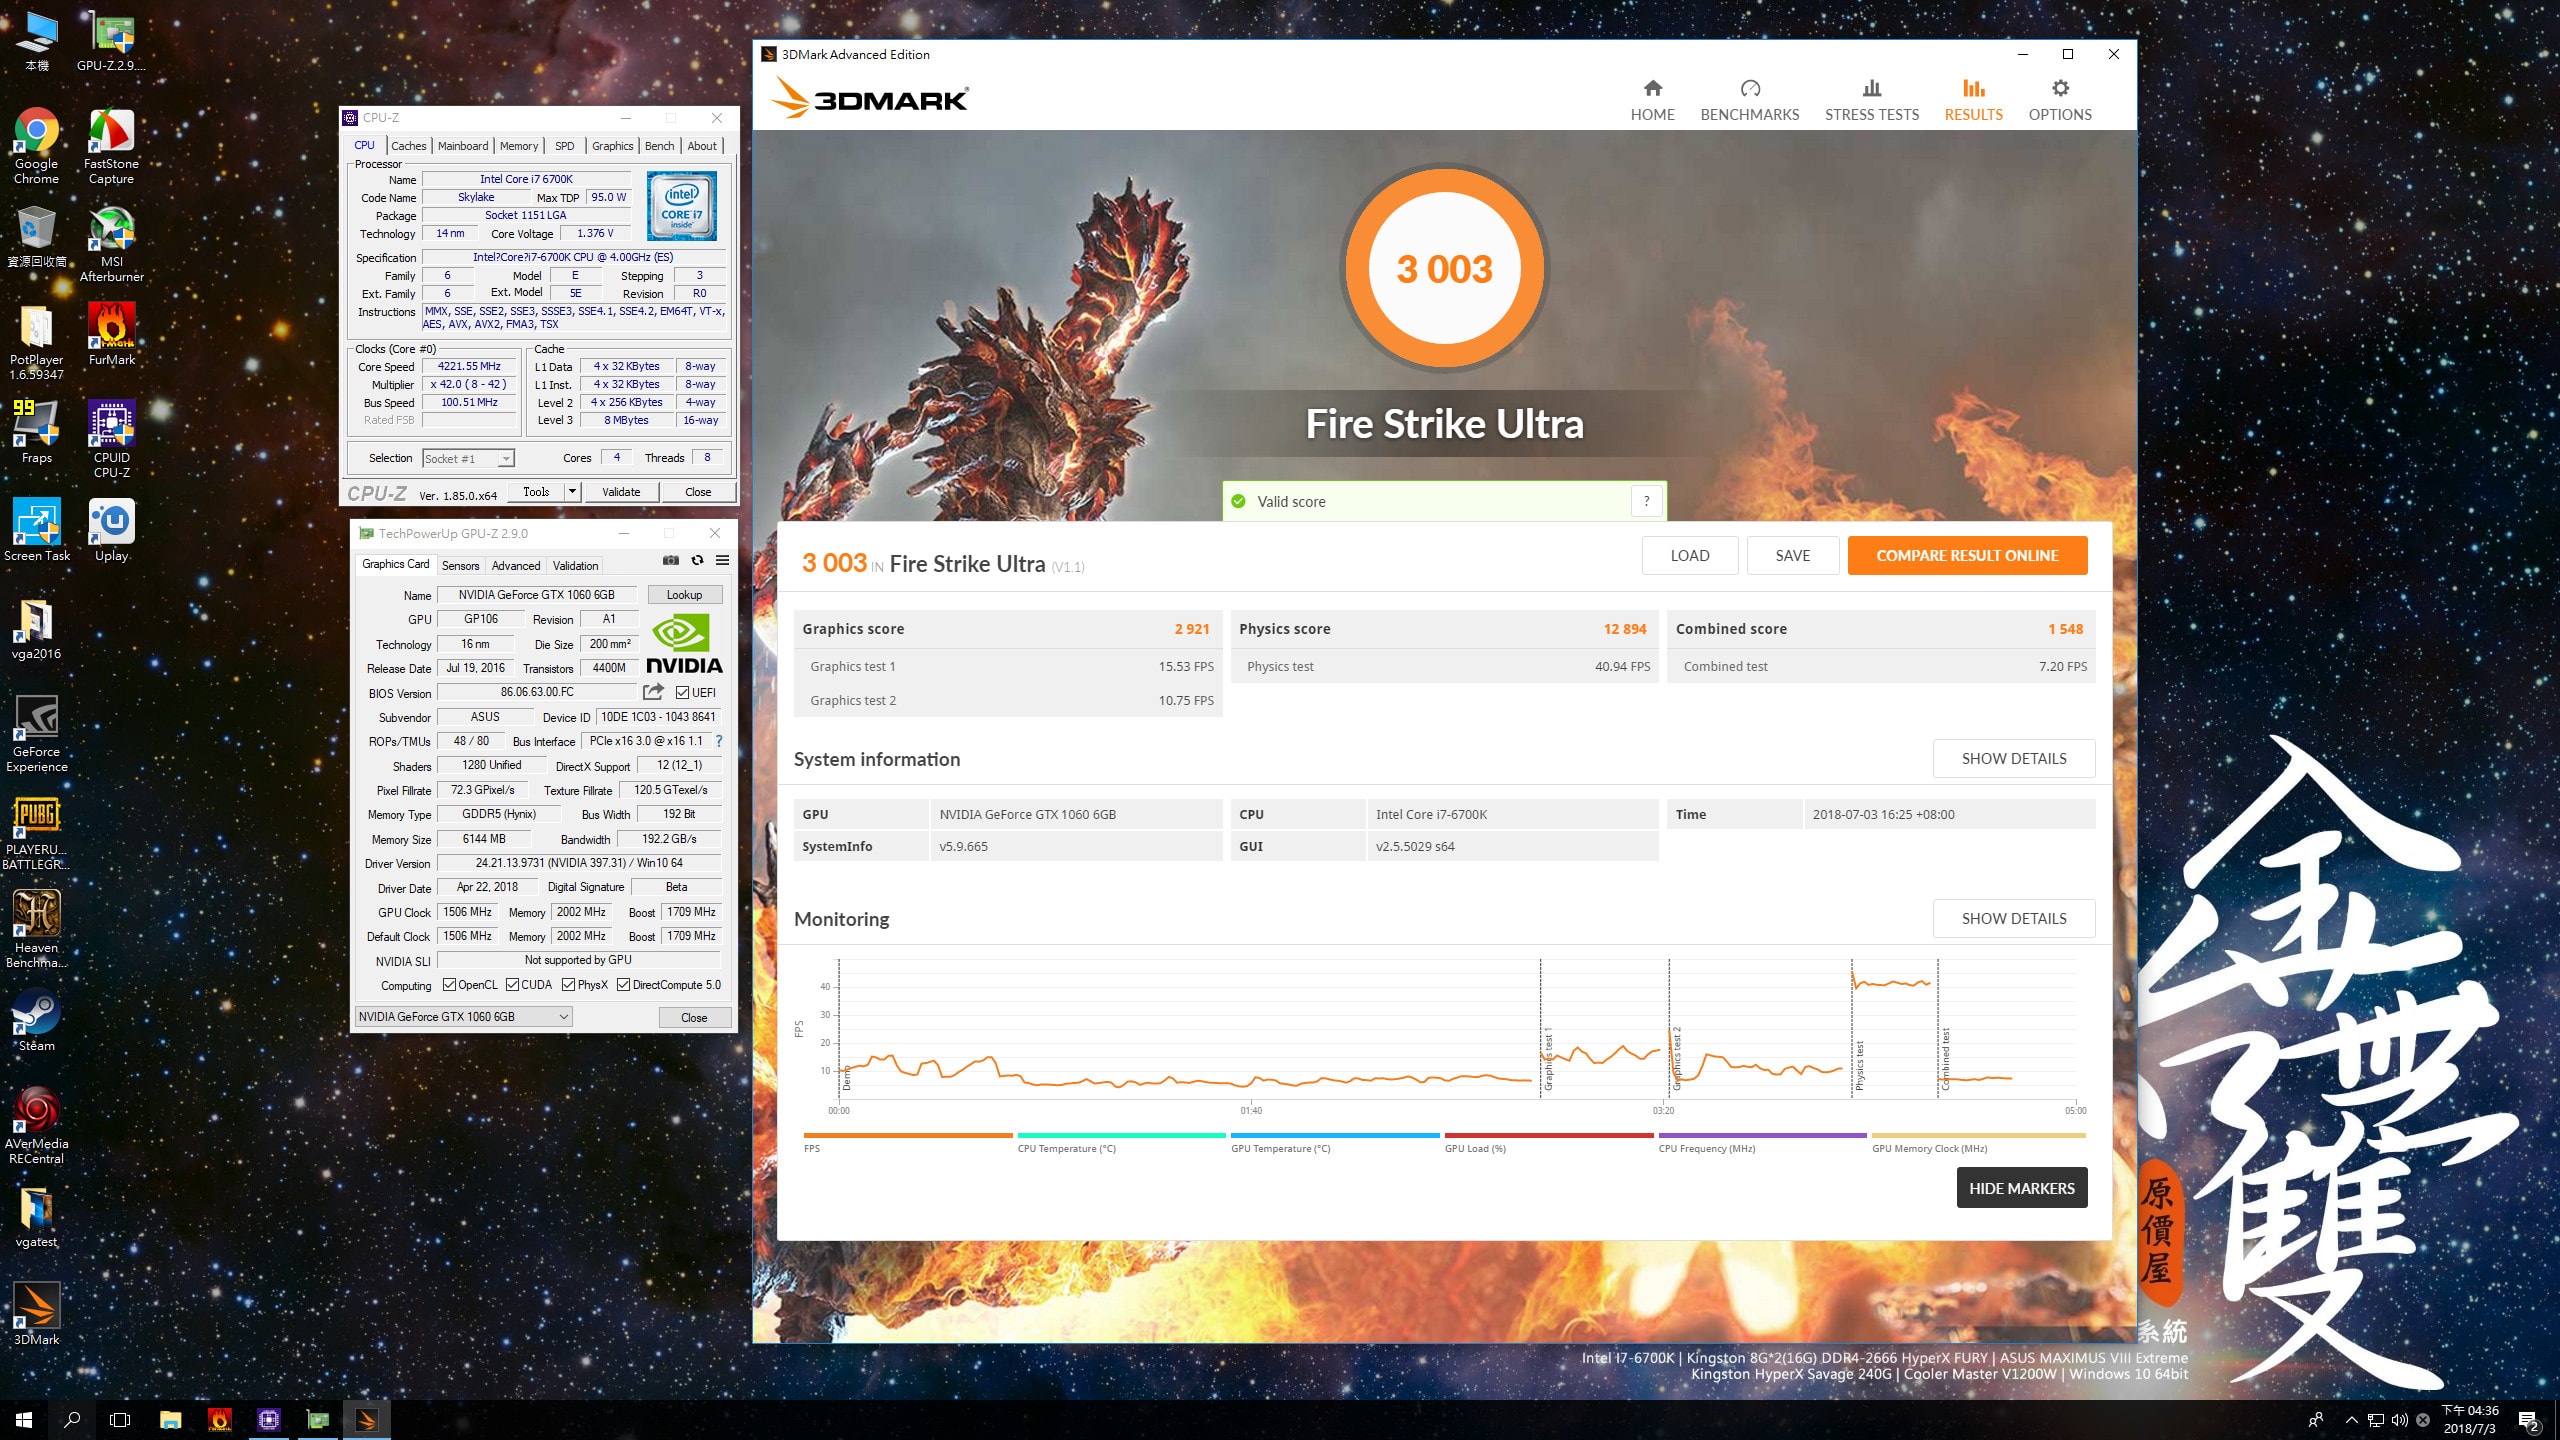Screen dimensions: 2560x1440
Task: Click HIDE MARKERS button
Action: 2022,1188
